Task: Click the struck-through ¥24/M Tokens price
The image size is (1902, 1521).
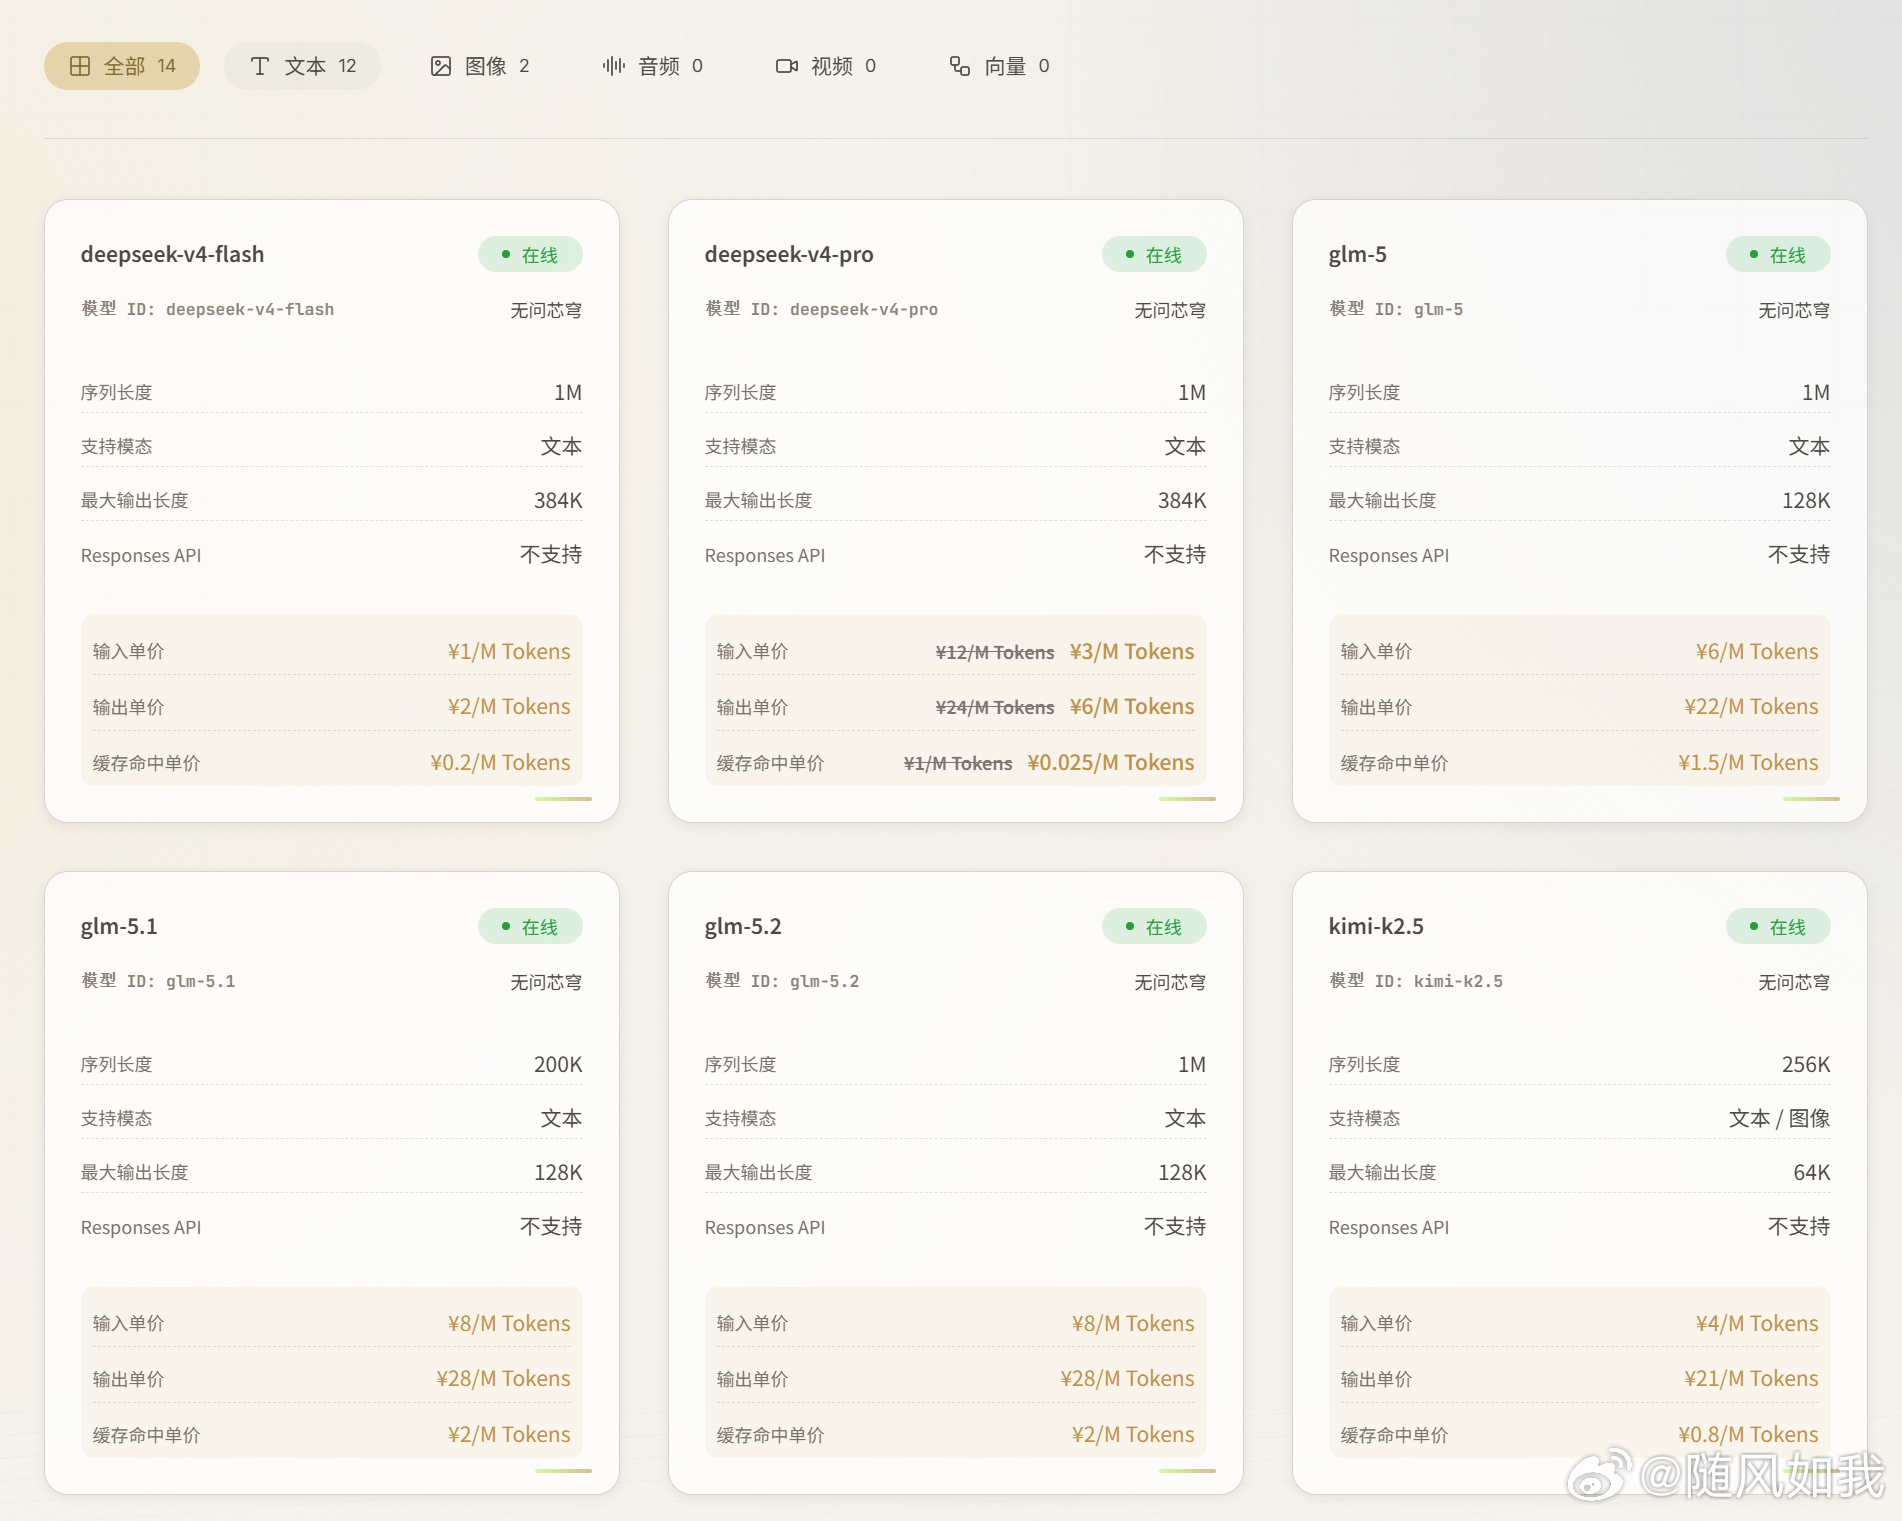Action: 995,708
